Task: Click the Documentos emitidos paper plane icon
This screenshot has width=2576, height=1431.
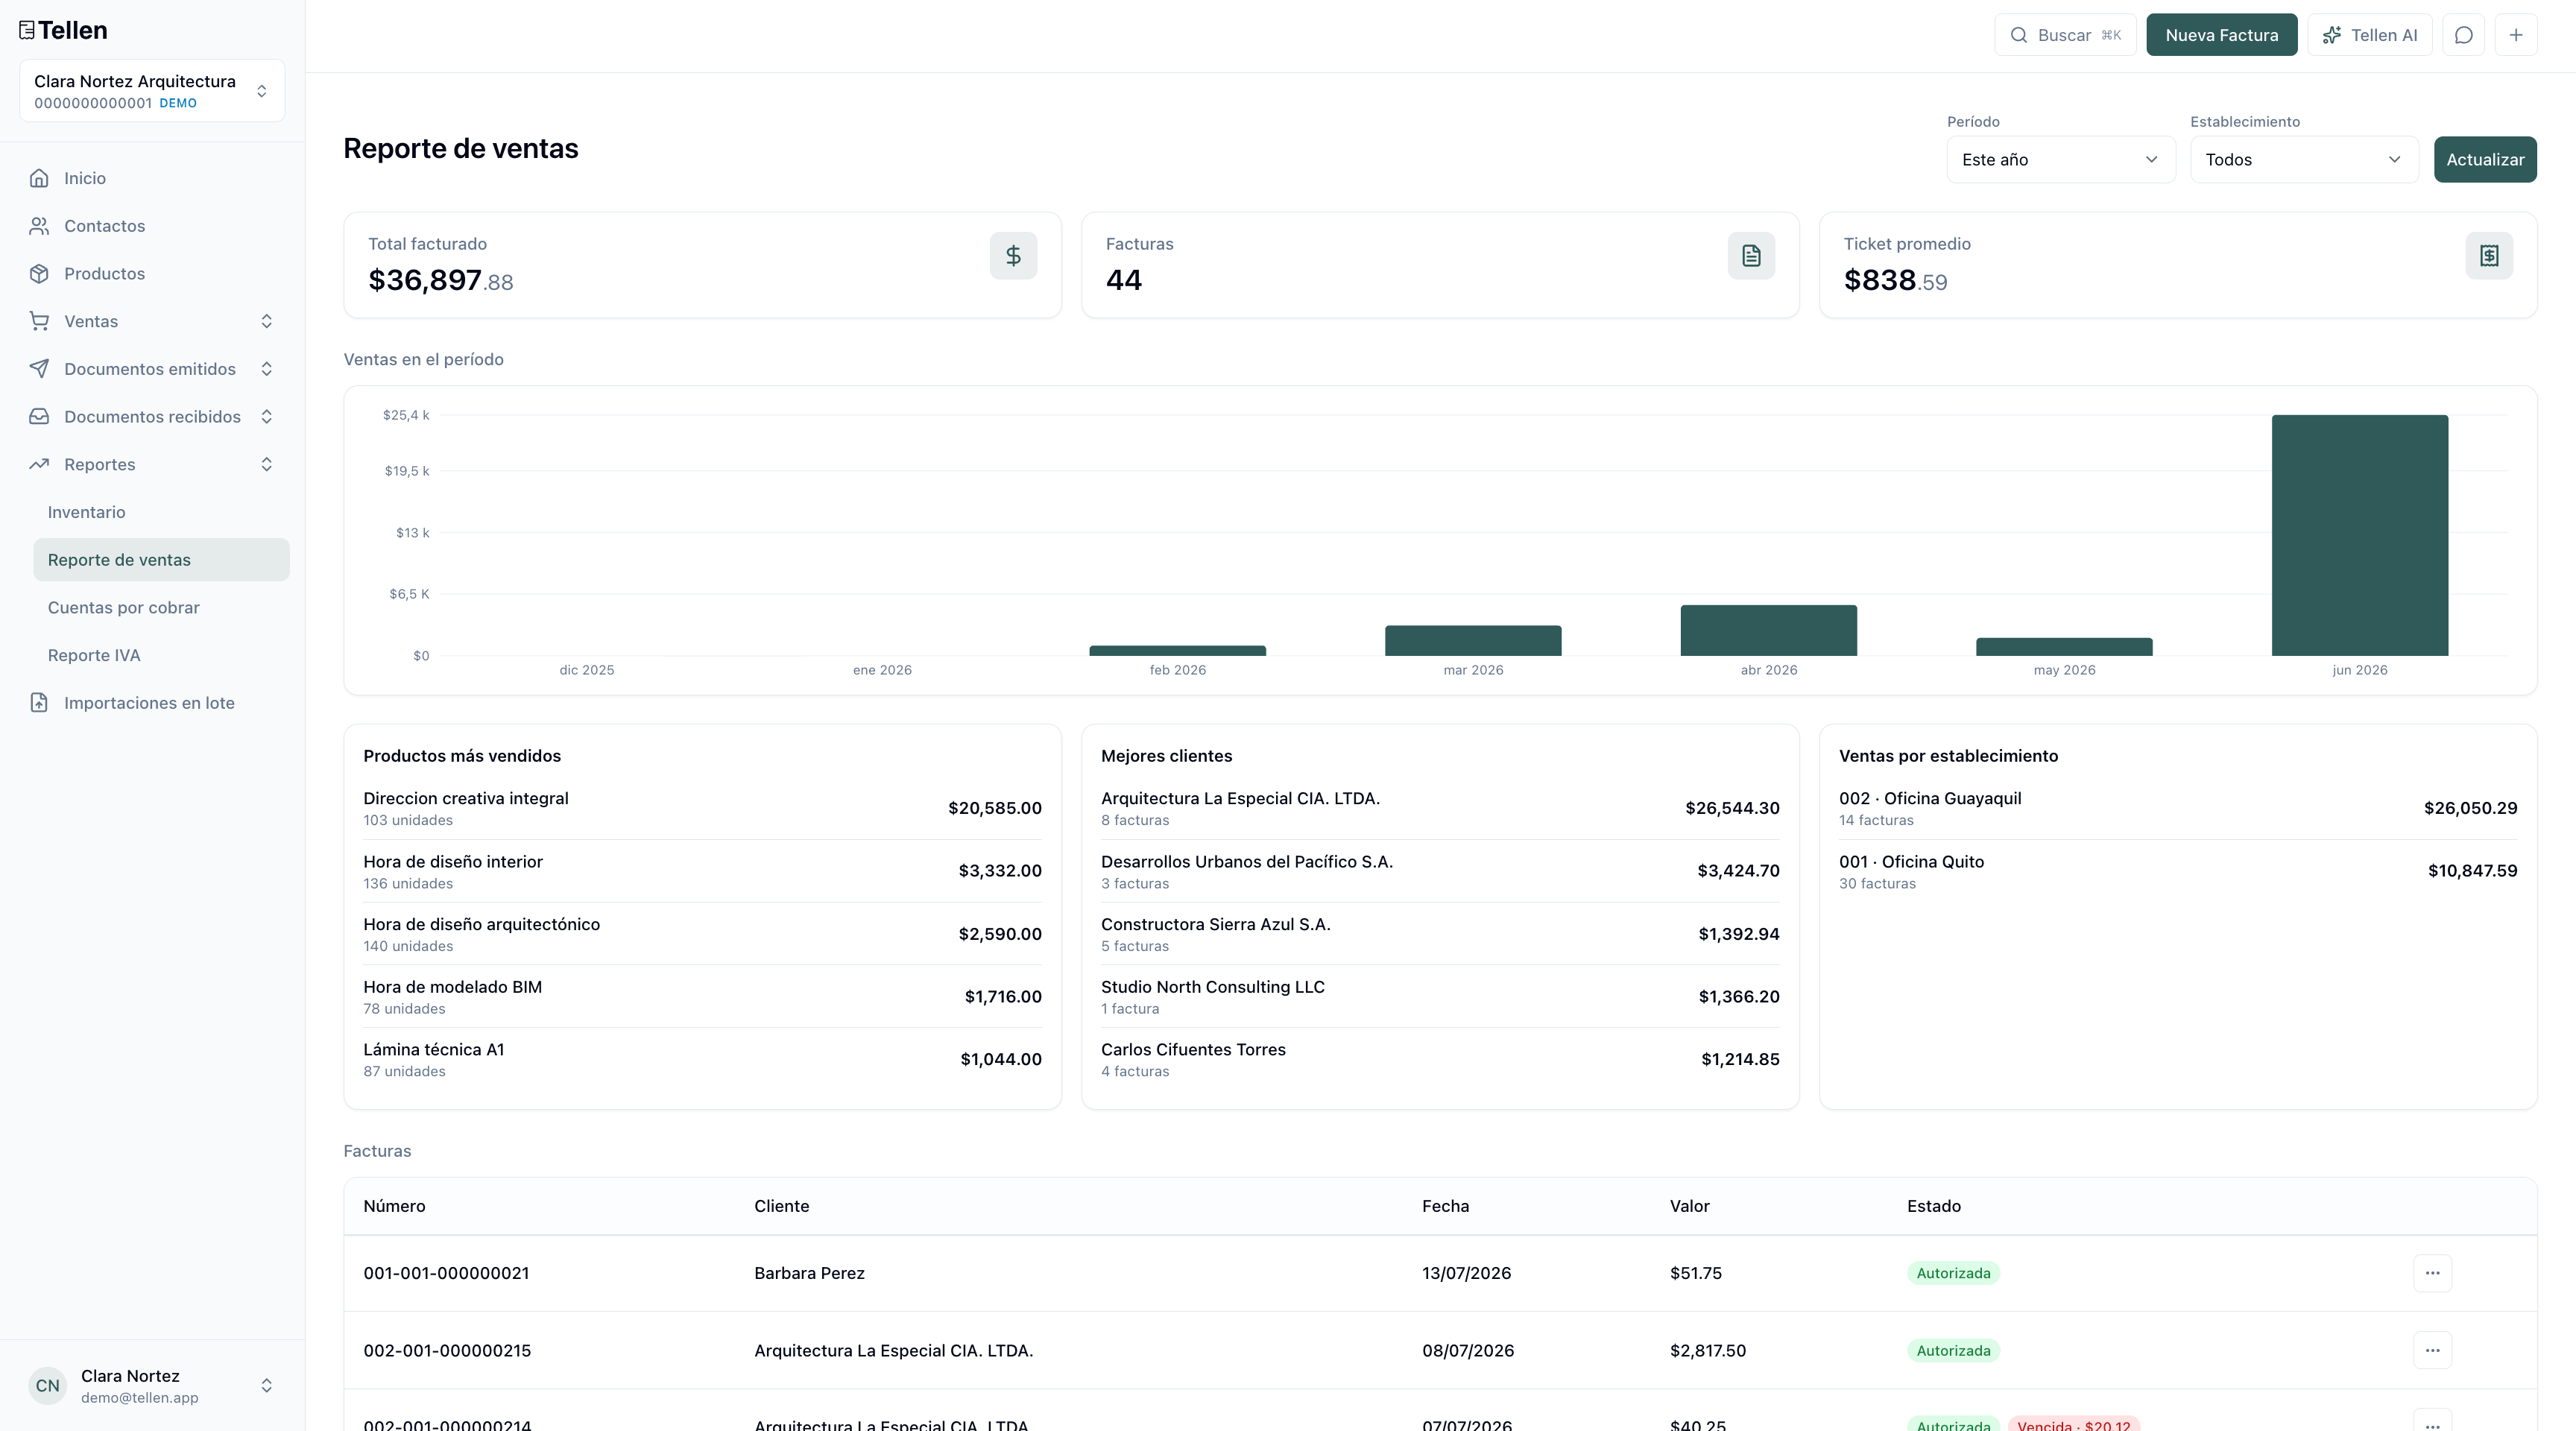Action: click(x=39, y=369)
